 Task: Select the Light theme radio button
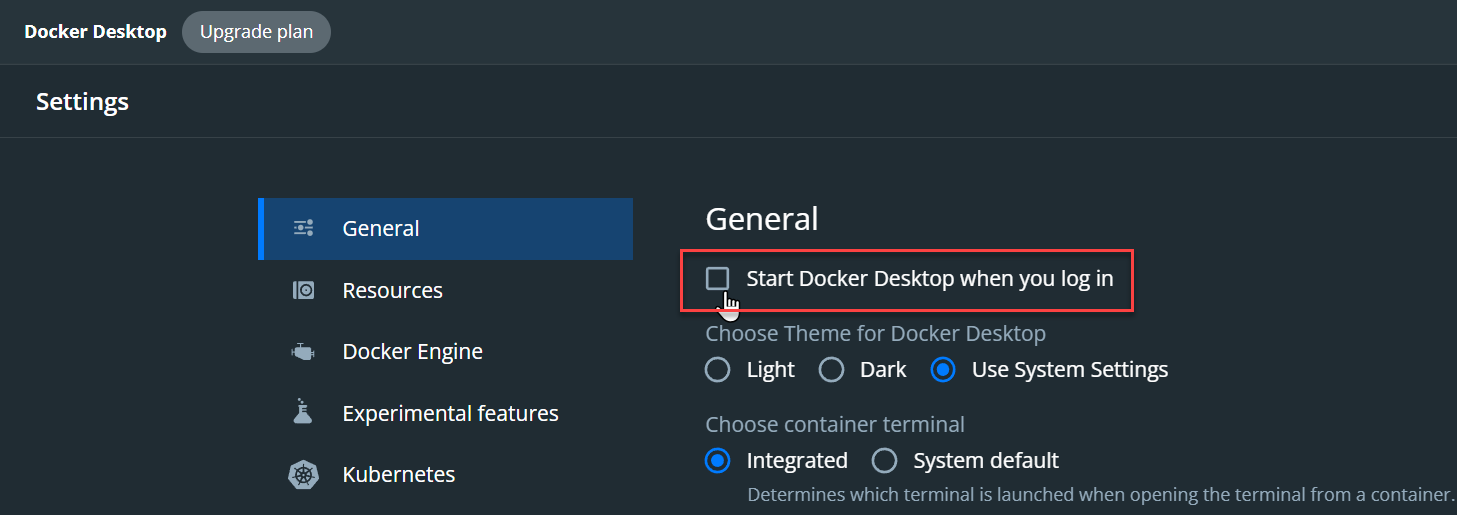point(717,370)
